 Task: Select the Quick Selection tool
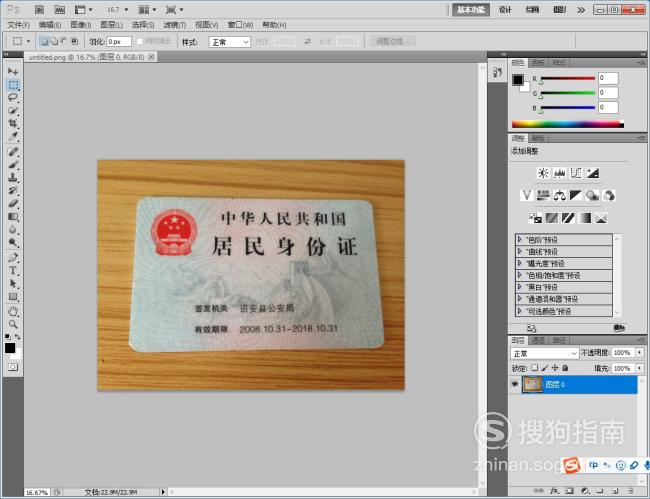point(13,111)
